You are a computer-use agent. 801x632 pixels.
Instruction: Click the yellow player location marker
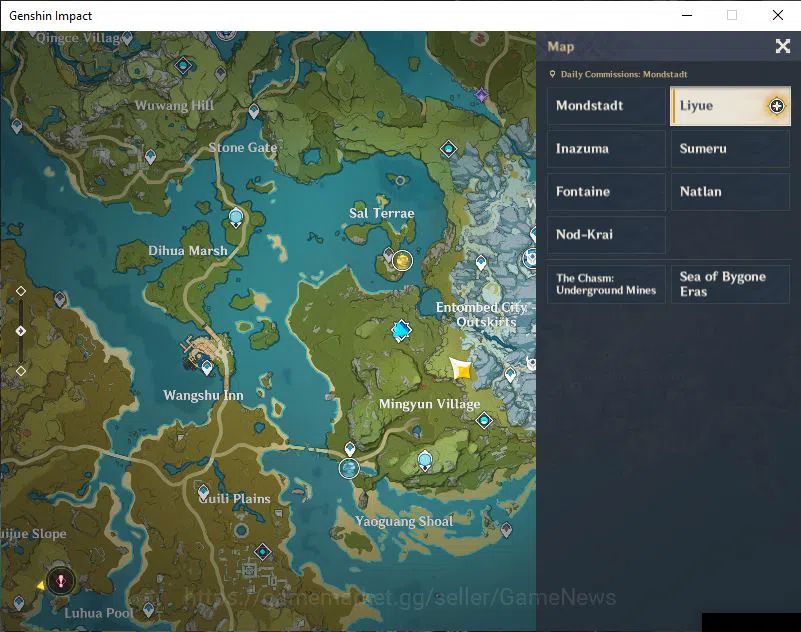tap(461, 368)
